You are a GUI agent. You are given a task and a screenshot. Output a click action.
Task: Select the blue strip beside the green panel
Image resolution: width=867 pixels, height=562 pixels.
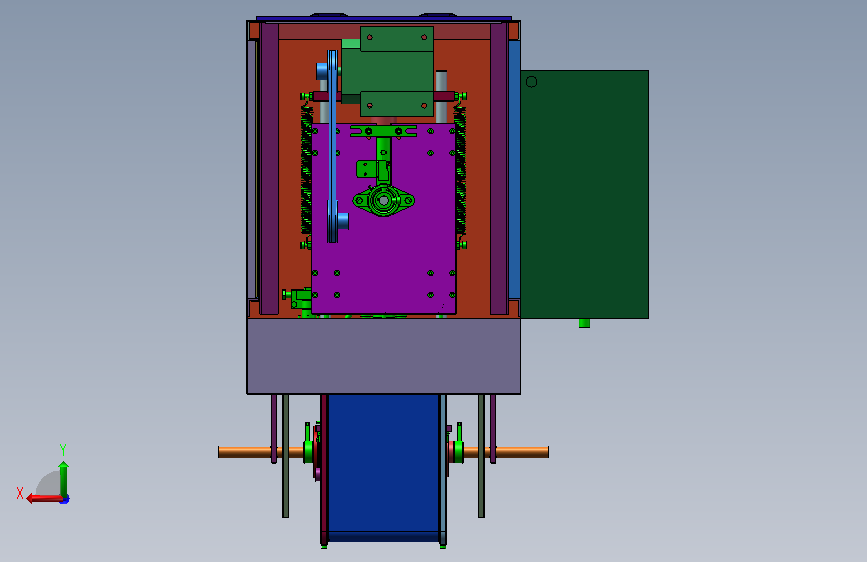coord(514,169)
